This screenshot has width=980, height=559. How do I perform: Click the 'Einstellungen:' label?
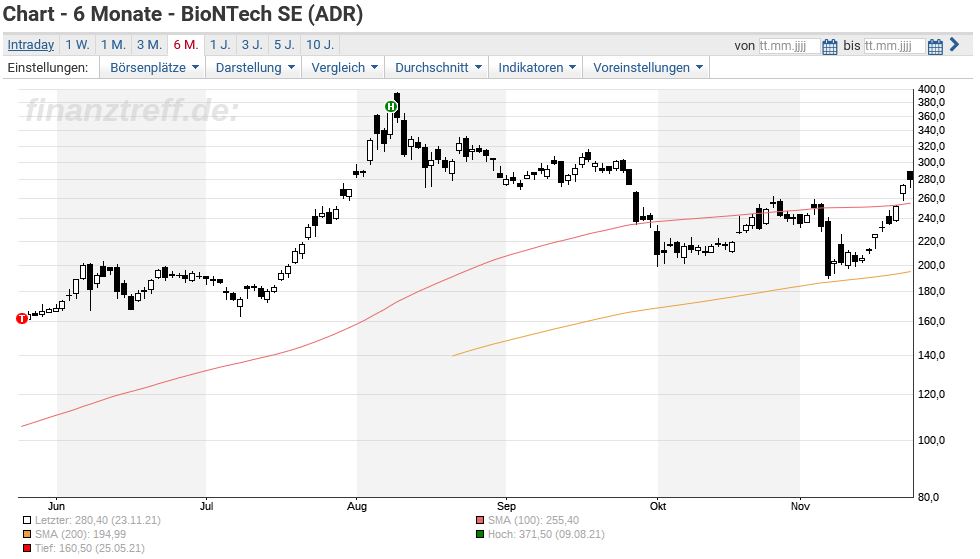coord(48,68)
